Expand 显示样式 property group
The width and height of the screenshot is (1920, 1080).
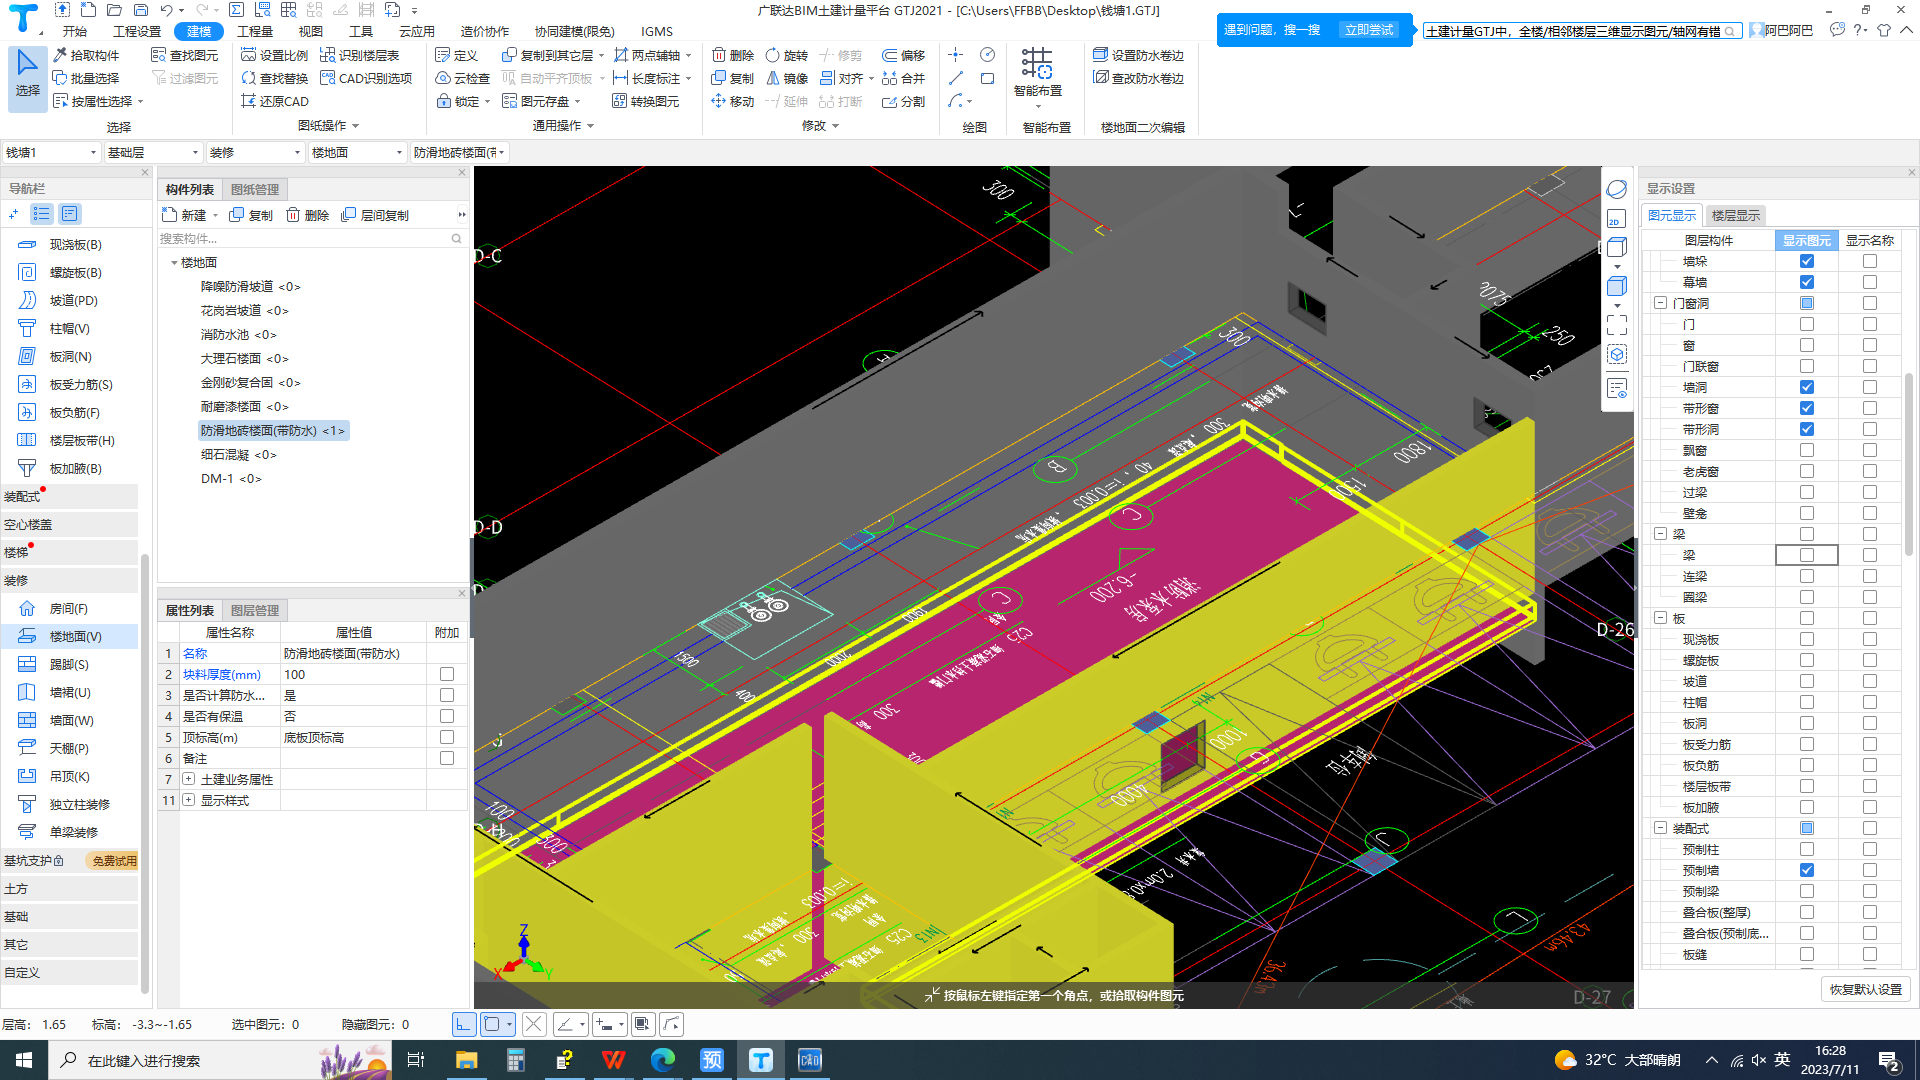(188, 800)
